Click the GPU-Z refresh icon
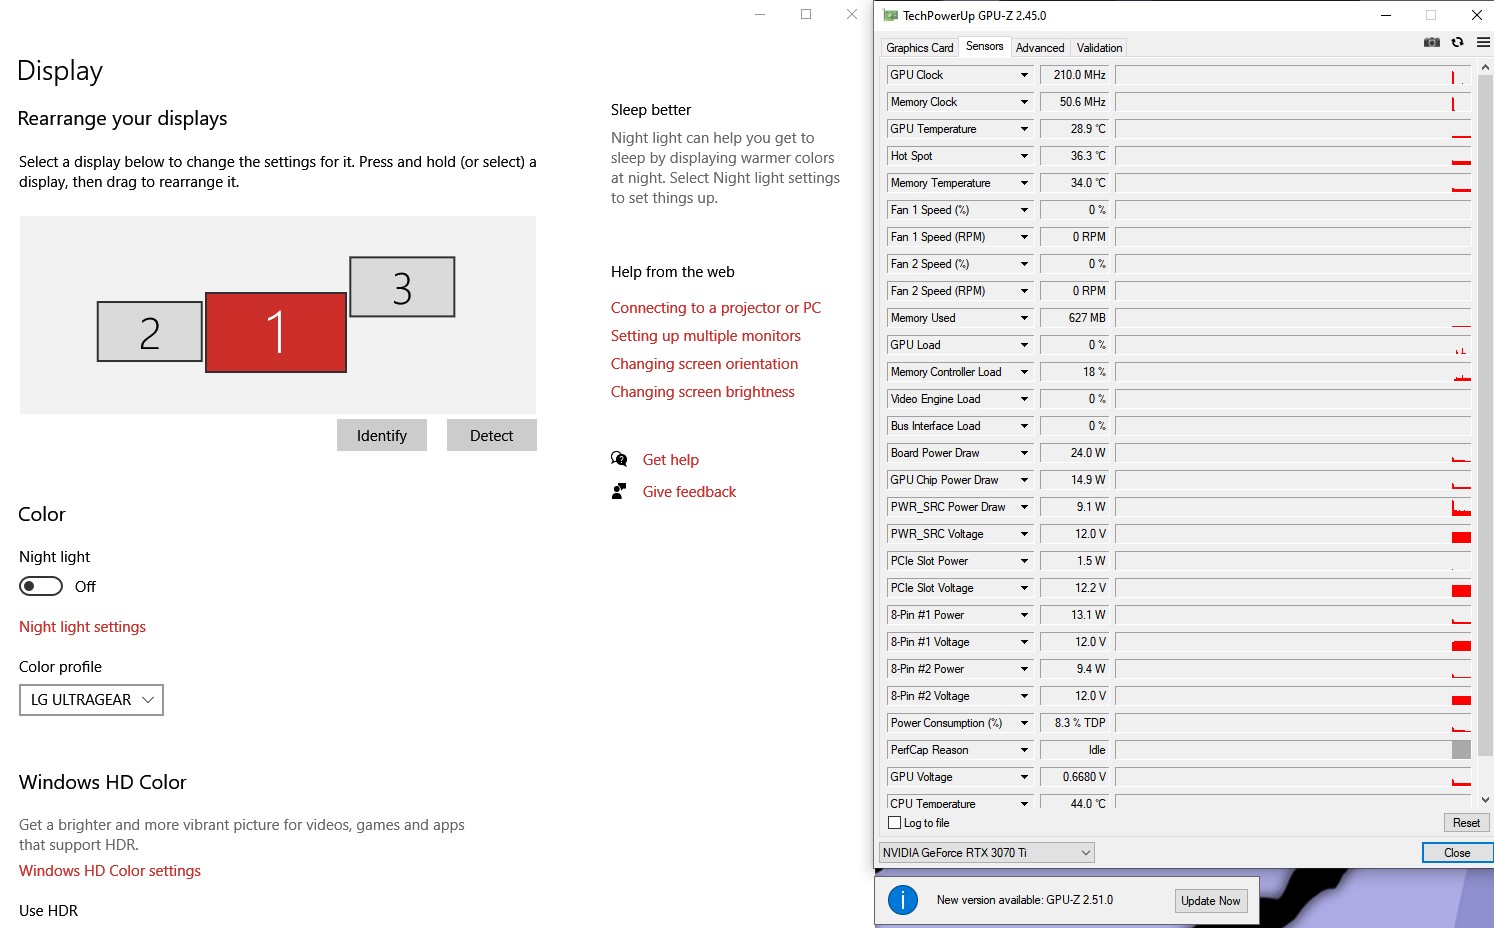The width and height of the screenshot is (1494, 928). (x=1457, y=42)
